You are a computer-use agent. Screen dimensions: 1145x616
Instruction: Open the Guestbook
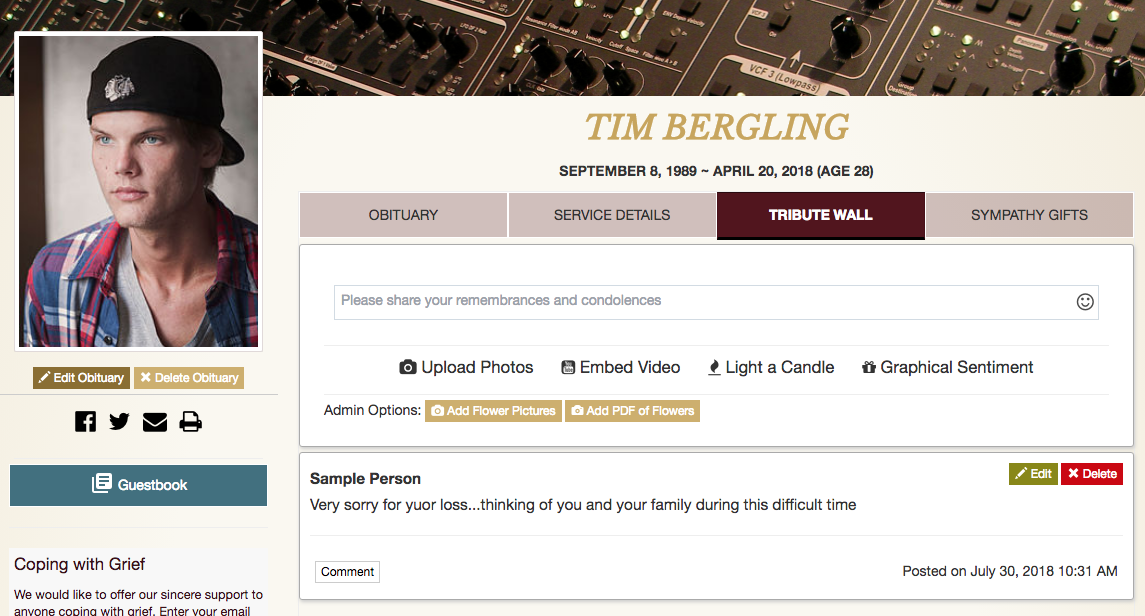click(139, 485)
